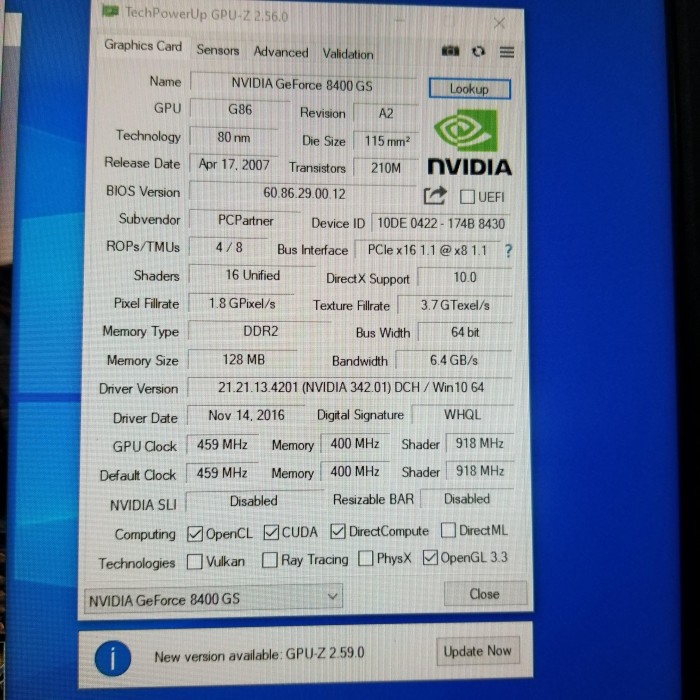Click the Driver Version field
This screenshot has width=700, height=700.
click(350, 387)
